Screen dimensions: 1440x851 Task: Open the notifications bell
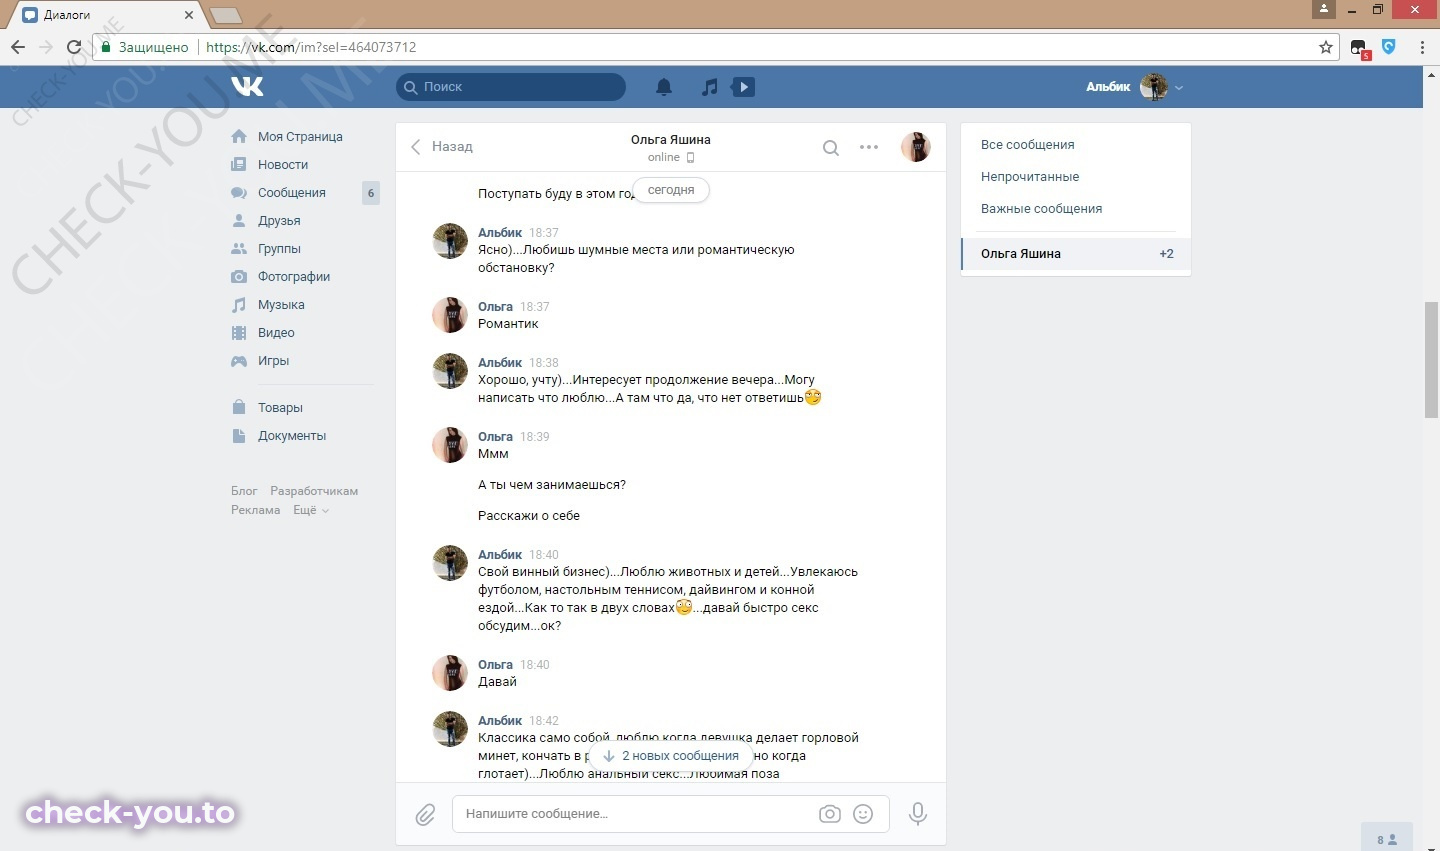(x=664, y=87)
